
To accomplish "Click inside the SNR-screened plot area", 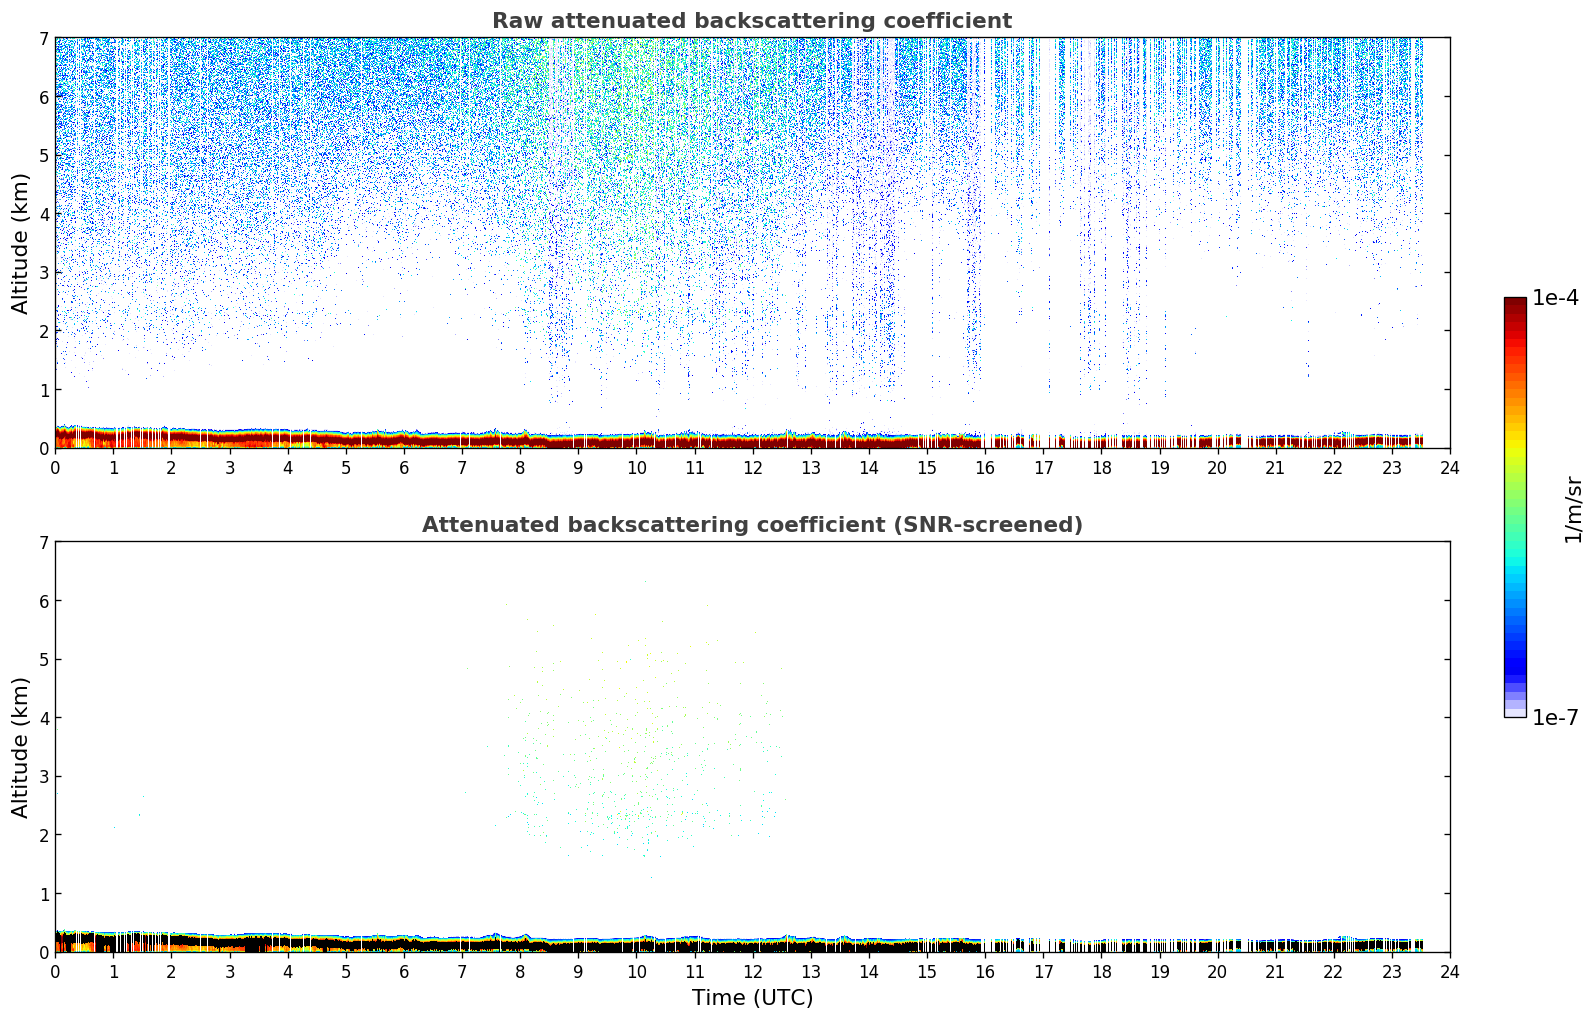I will pyautogui.click(x=752, y=747).
